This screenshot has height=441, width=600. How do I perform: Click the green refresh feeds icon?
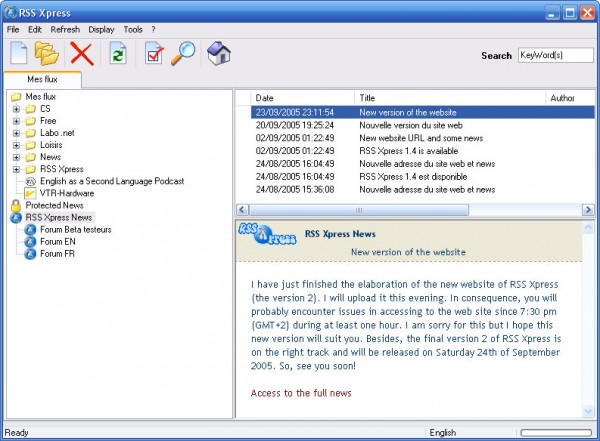(x=118, y=54)
